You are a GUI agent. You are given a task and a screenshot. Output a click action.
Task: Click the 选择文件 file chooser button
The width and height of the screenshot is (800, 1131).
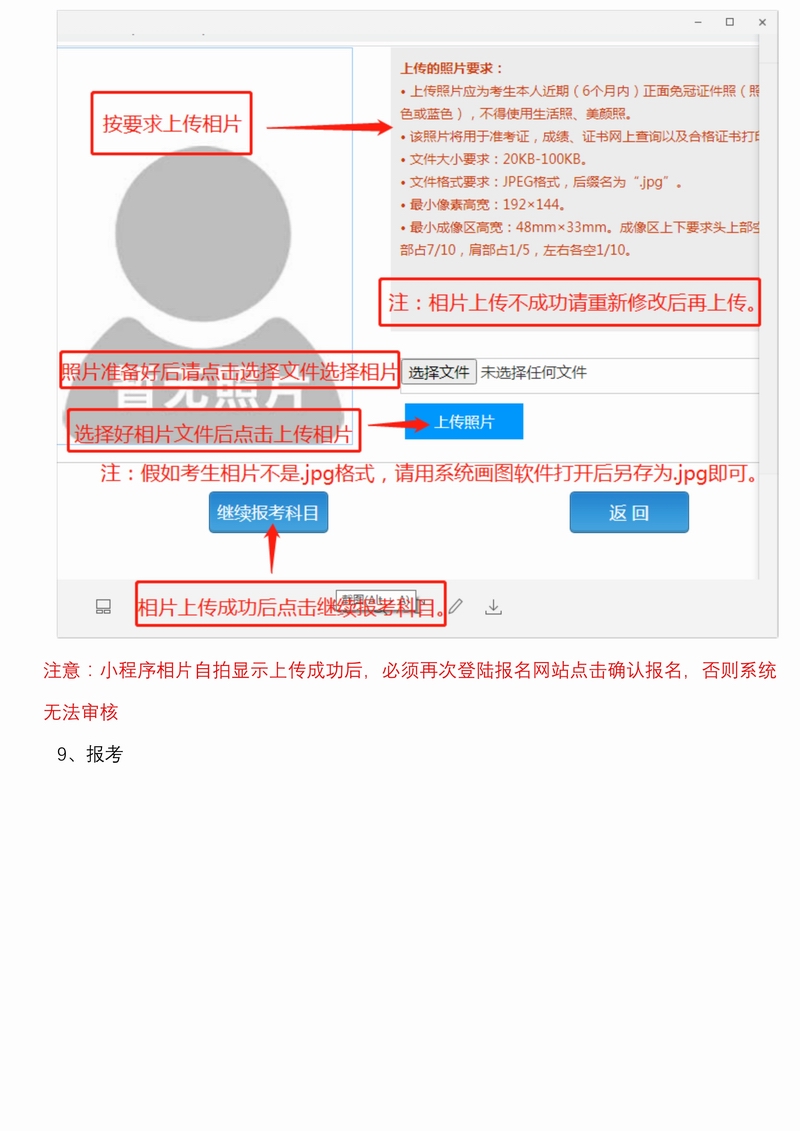439,372
